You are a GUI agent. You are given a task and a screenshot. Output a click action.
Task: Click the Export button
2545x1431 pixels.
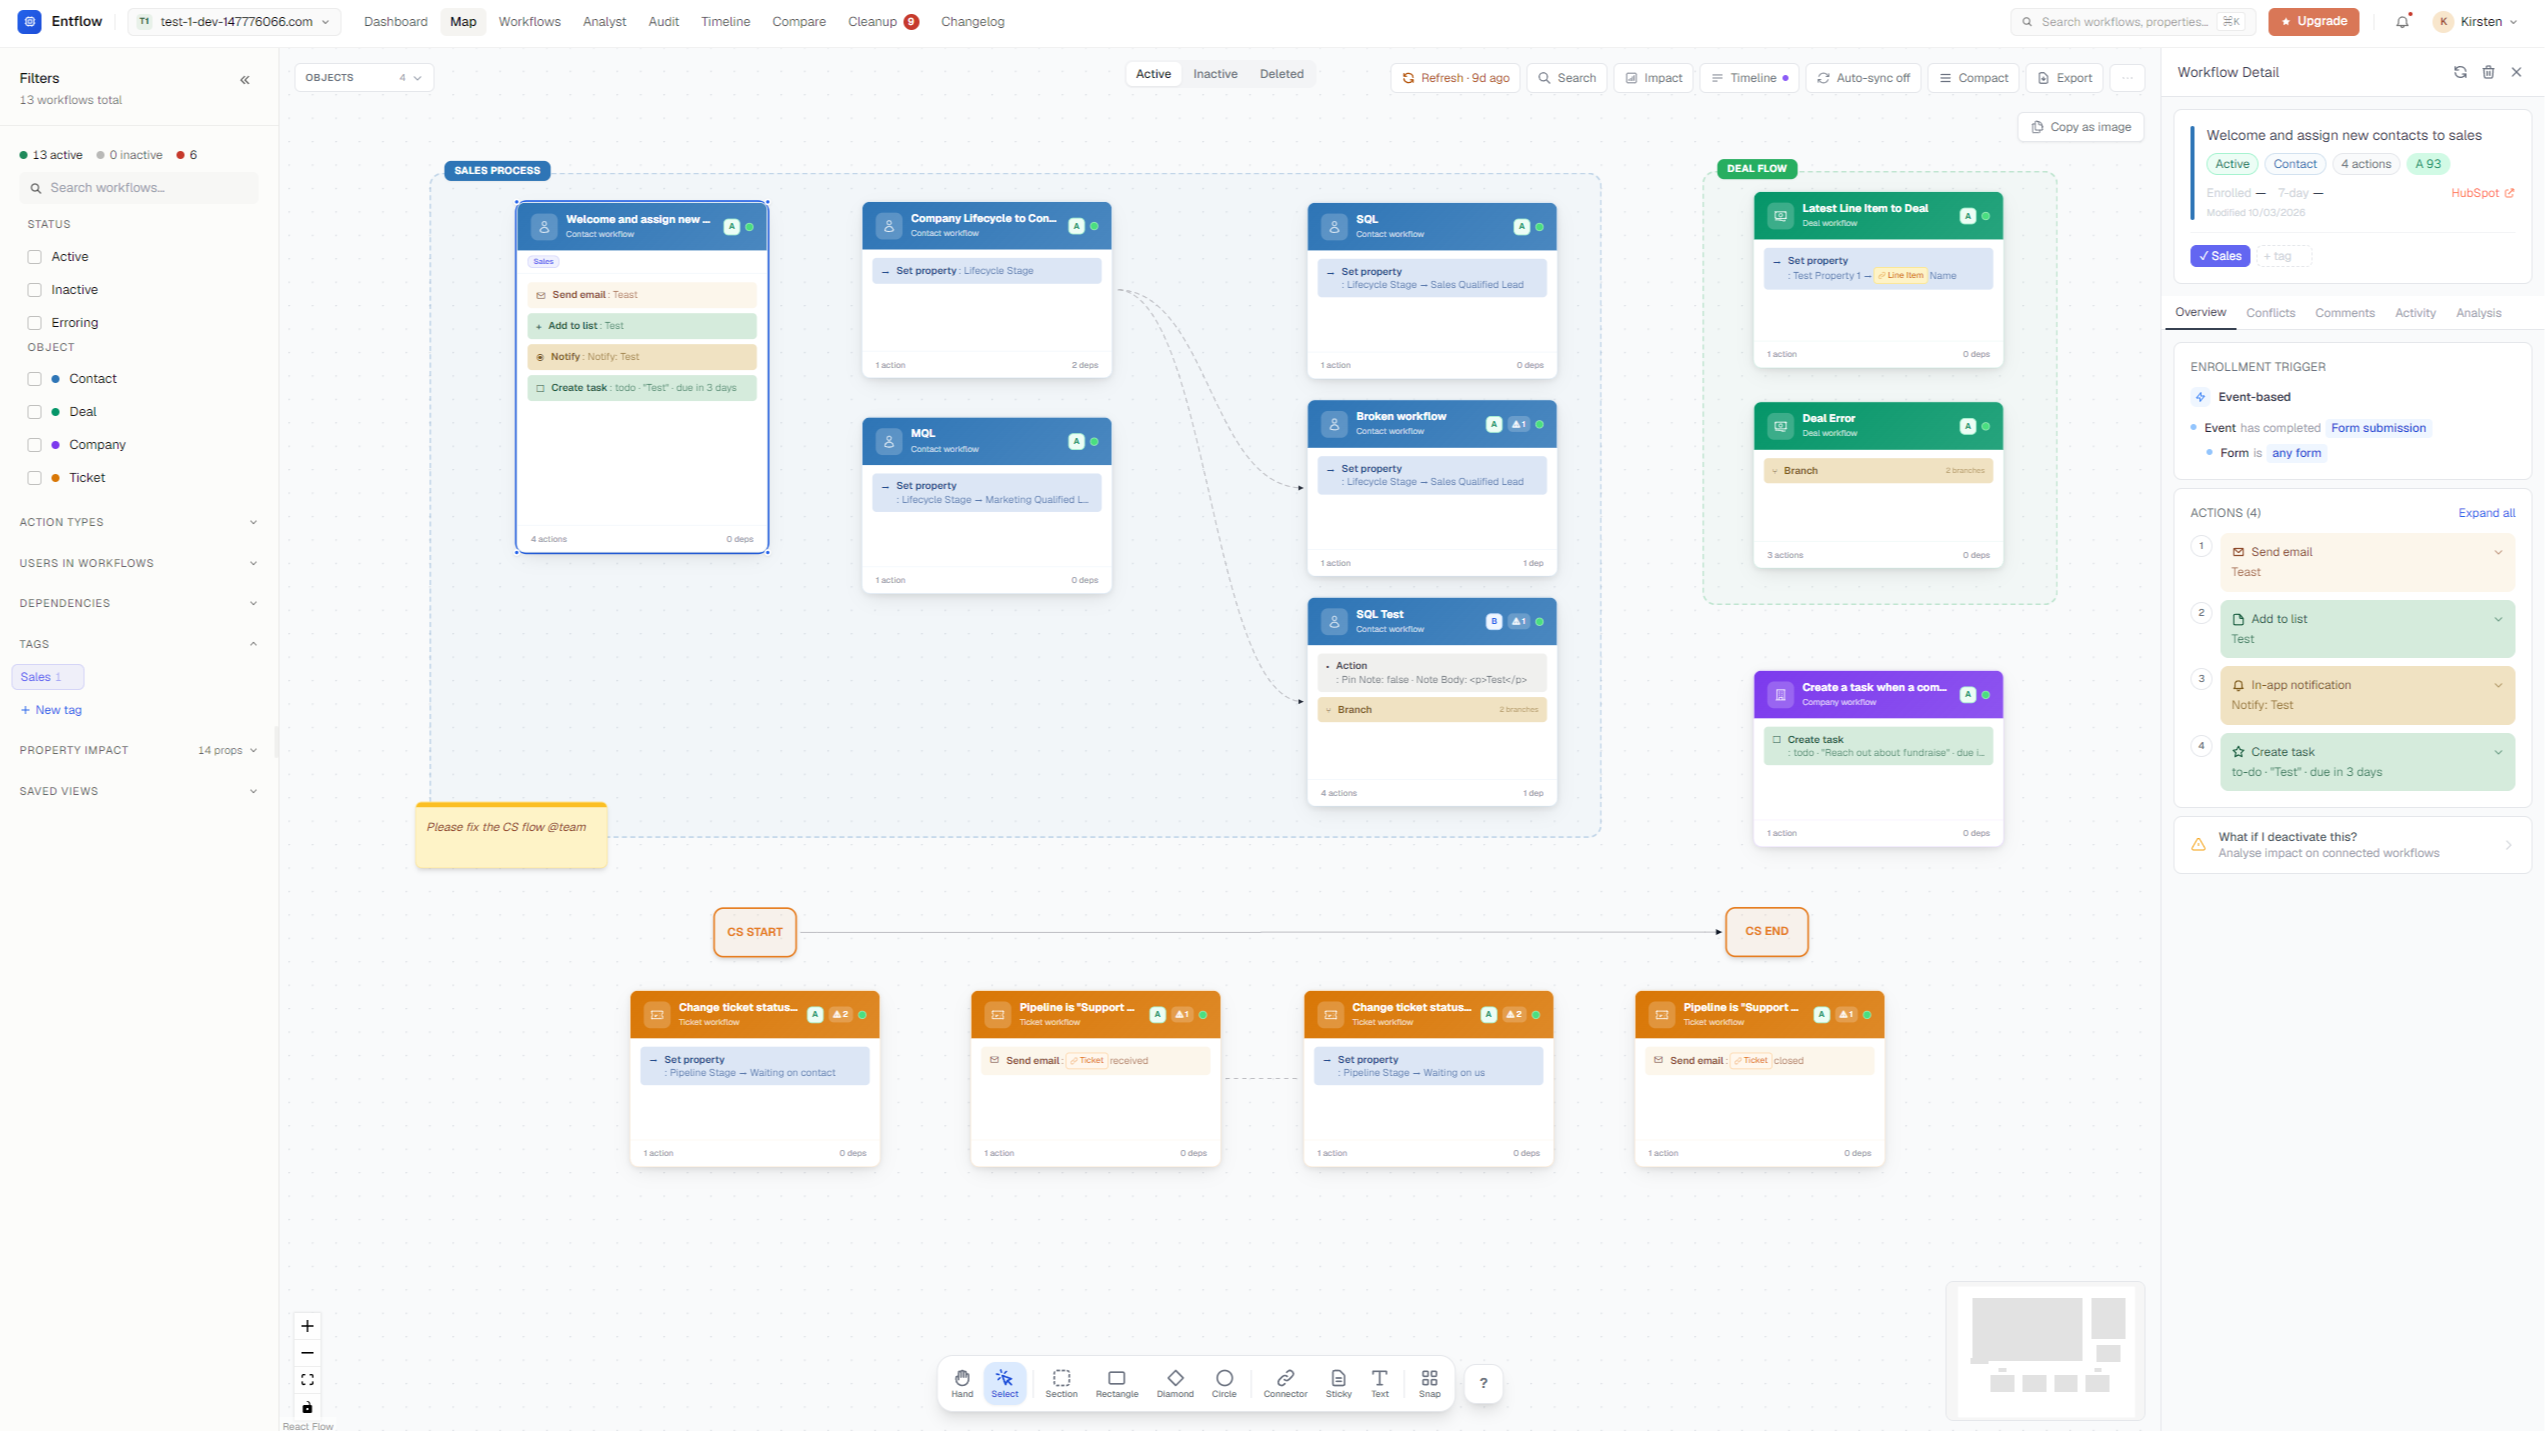point(2064,78)
